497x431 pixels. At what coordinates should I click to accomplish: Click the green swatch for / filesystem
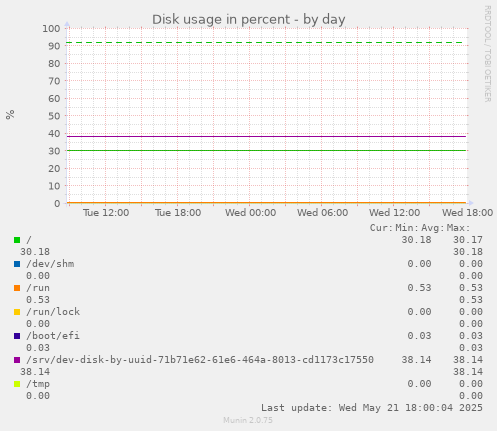[17, 240]
